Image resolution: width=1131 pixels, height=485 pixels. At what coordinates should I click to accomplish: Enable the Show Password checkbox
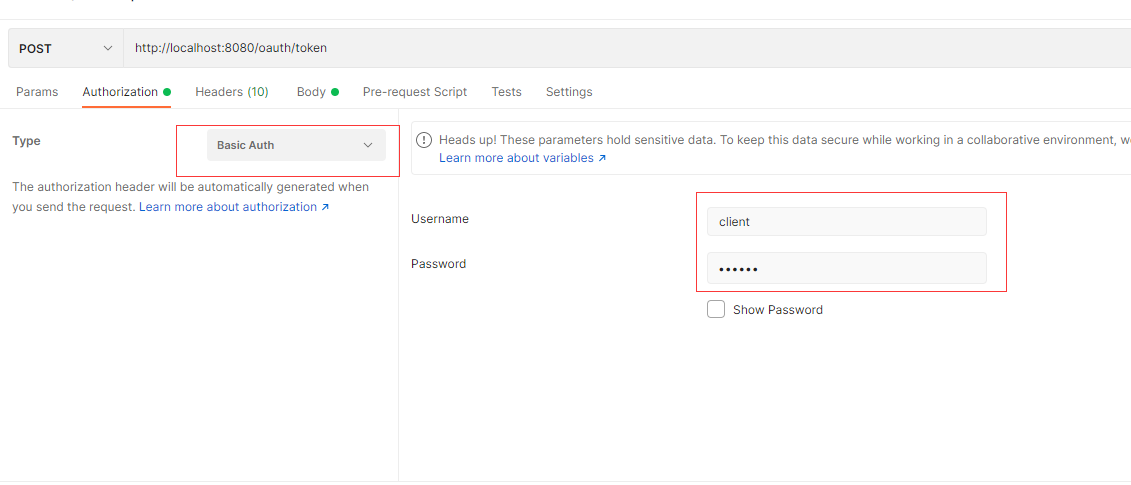(x=716, y=310)
